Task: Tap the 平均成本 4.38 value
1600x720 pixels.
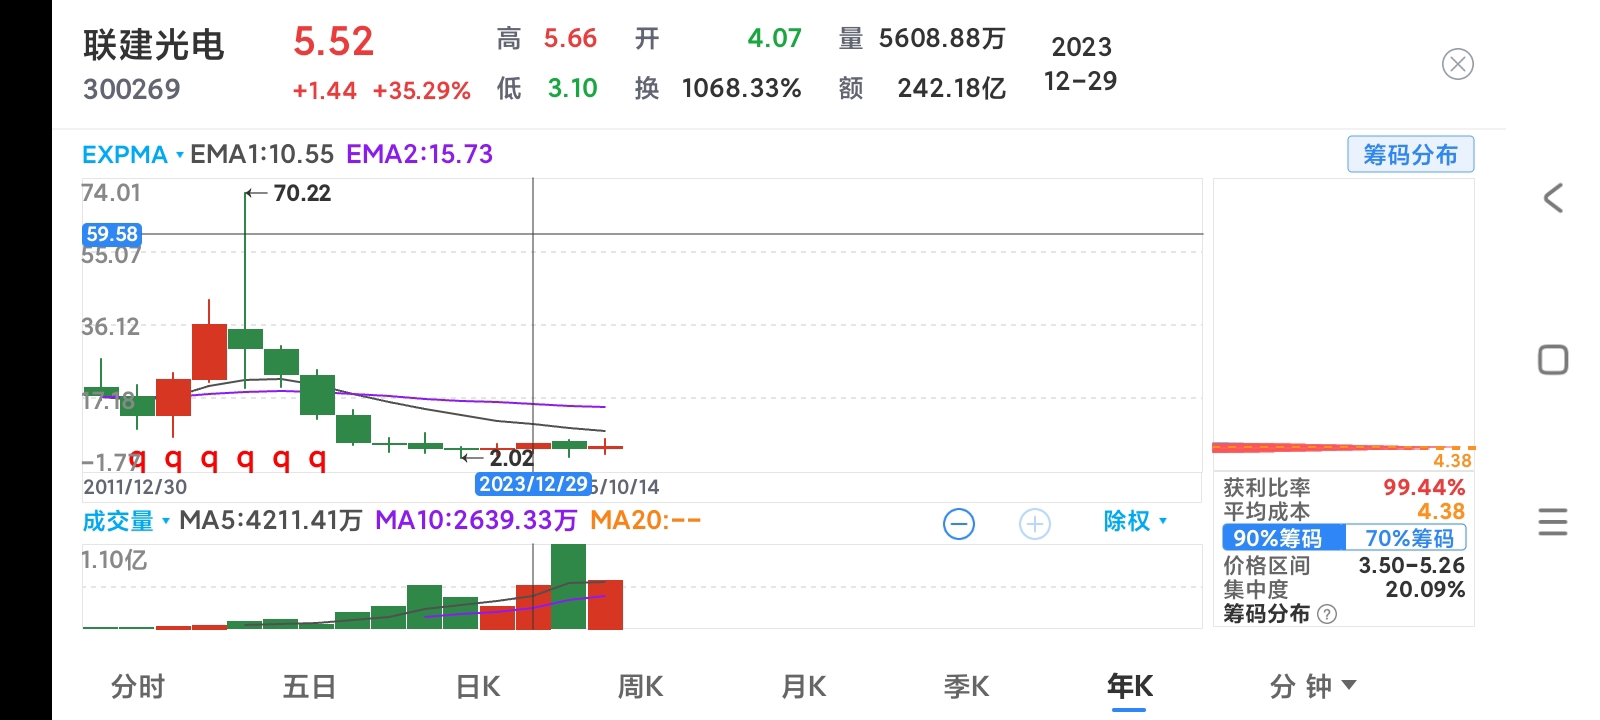Action: coord(1441,511)
